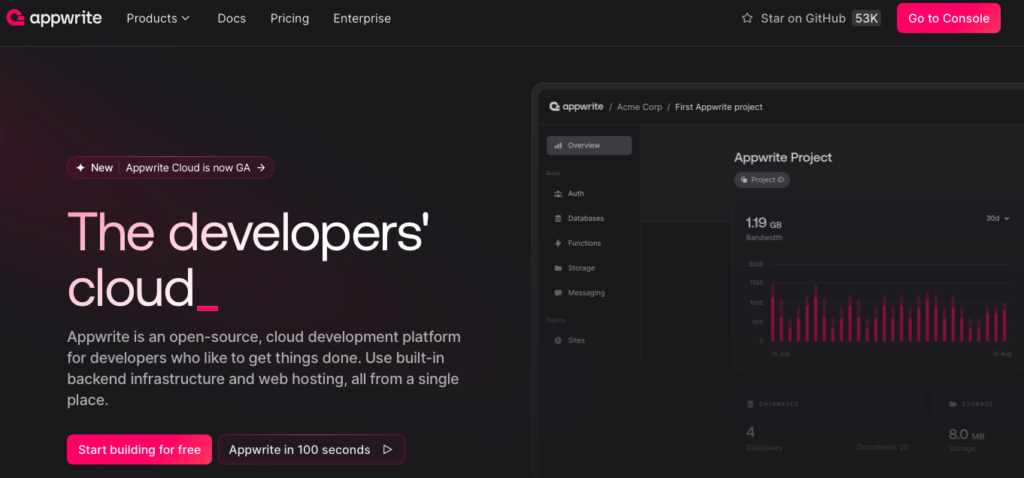Viewport: 1024px width, 478px height.
Task: Click the Sites globe icon
Action: [558, 341]
